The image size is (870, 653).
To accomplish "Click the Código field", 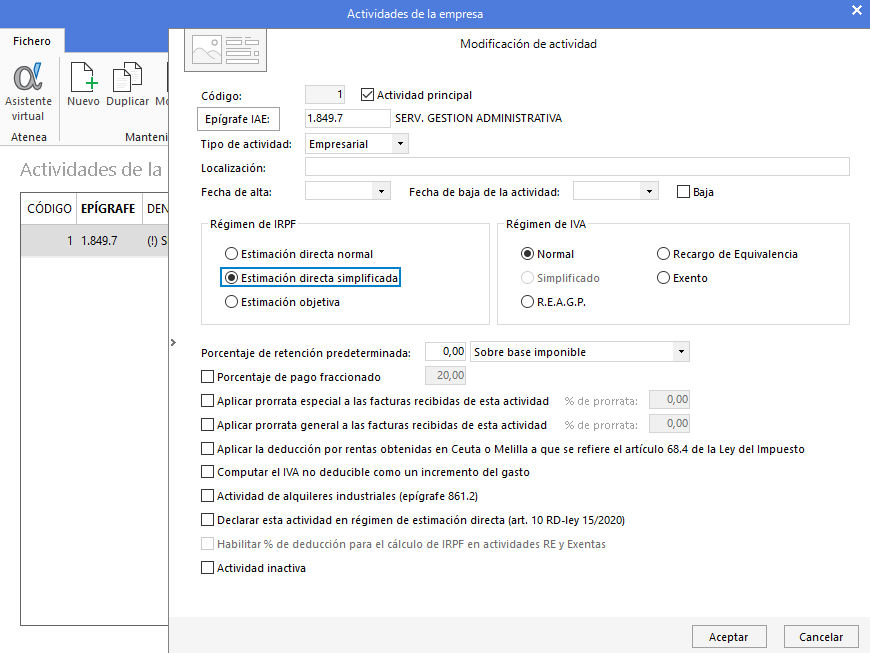I will click(x=325, y=95).
